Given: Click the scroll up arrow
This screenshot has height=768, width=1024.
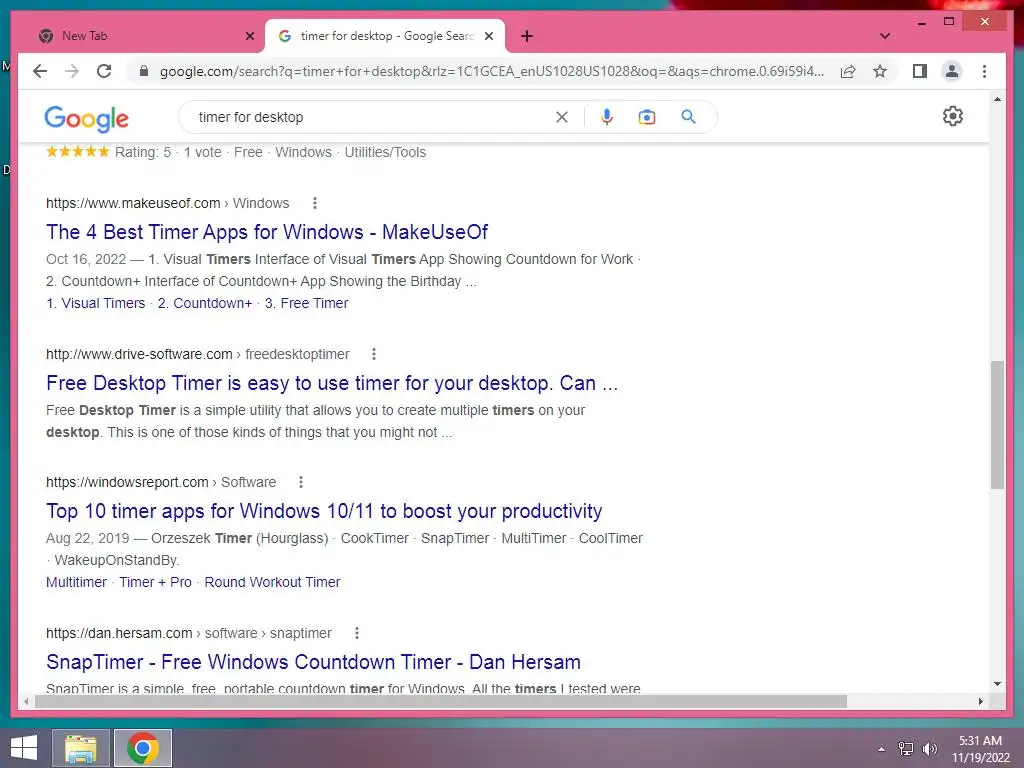Looking at the screenshot, I should click(997, 99).
